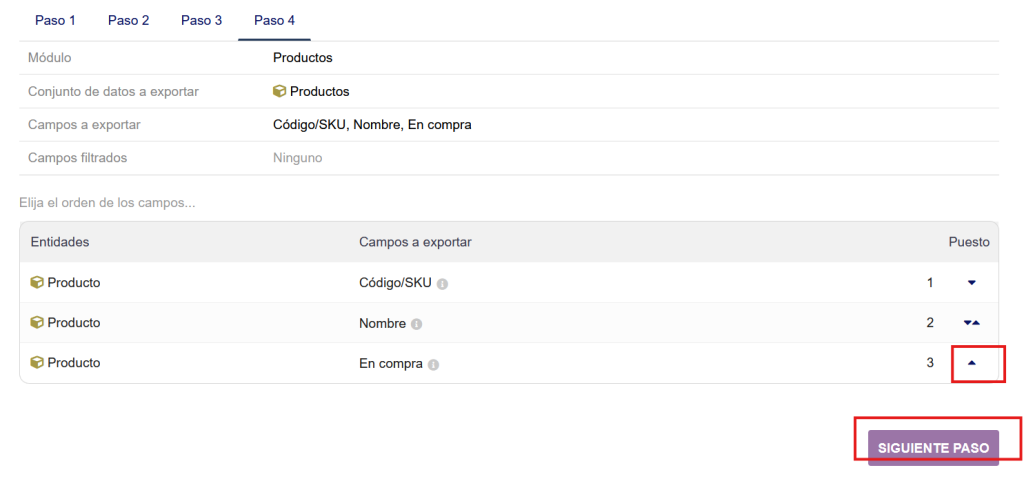This screenshot has height=488, width=1024.
Task: Select the Paso 4 tab
Action: [274, 20]
